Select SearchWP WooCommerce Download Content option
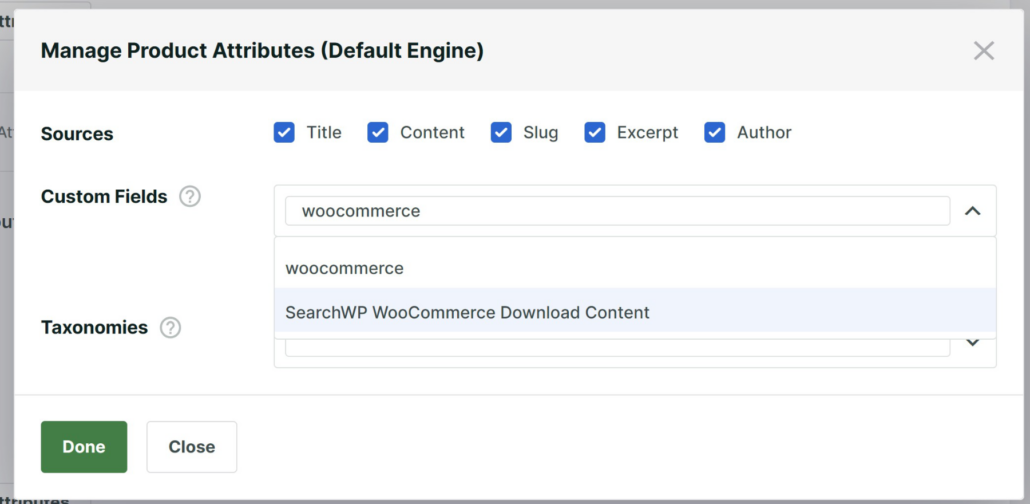1030x504 pixels. click(x=635, y=312)
